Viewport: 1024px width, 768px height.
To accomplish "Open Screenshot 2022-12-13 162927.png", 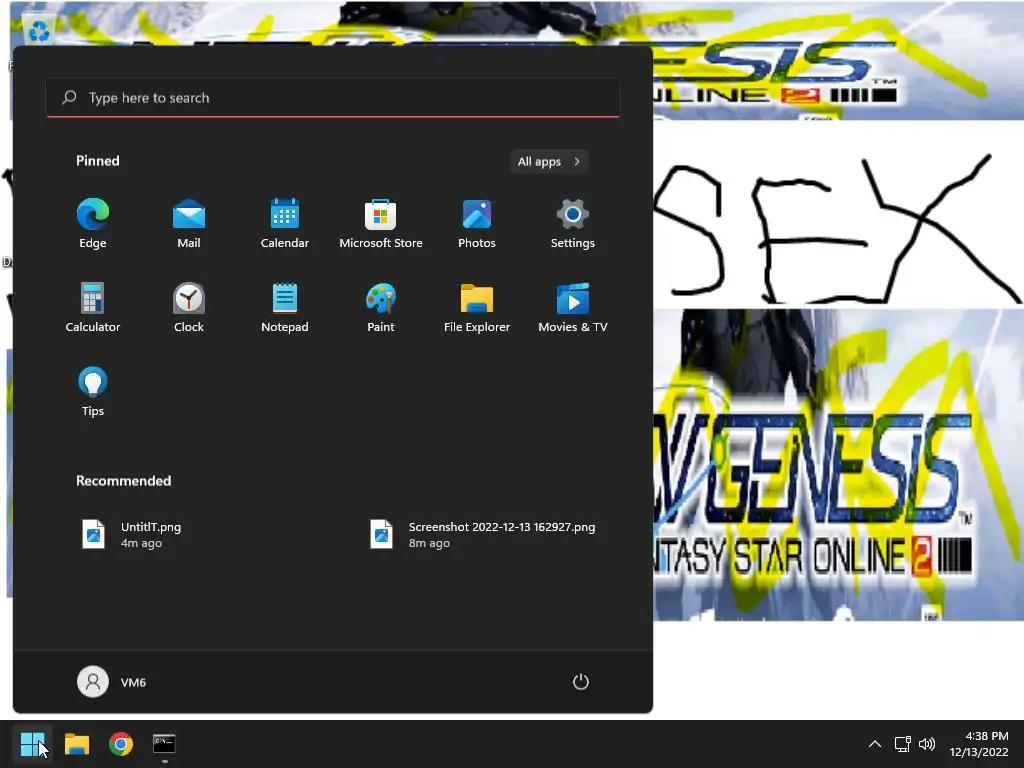I will pyautogui.click(x=483, y=534).
